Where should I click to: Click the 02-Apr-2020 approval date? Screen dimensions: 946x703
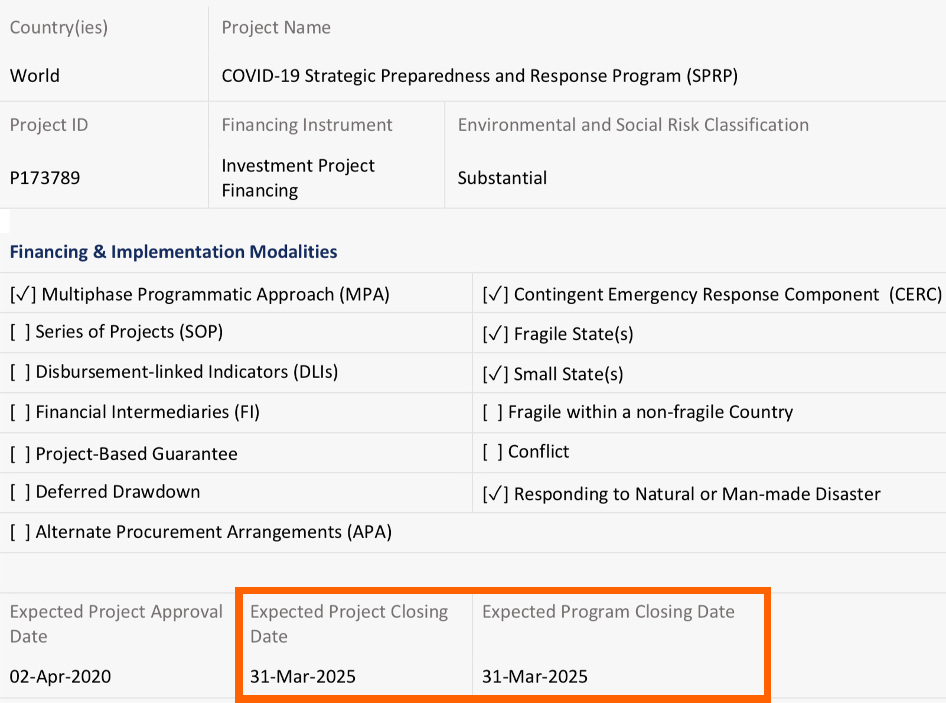click(x=60, y=677)
